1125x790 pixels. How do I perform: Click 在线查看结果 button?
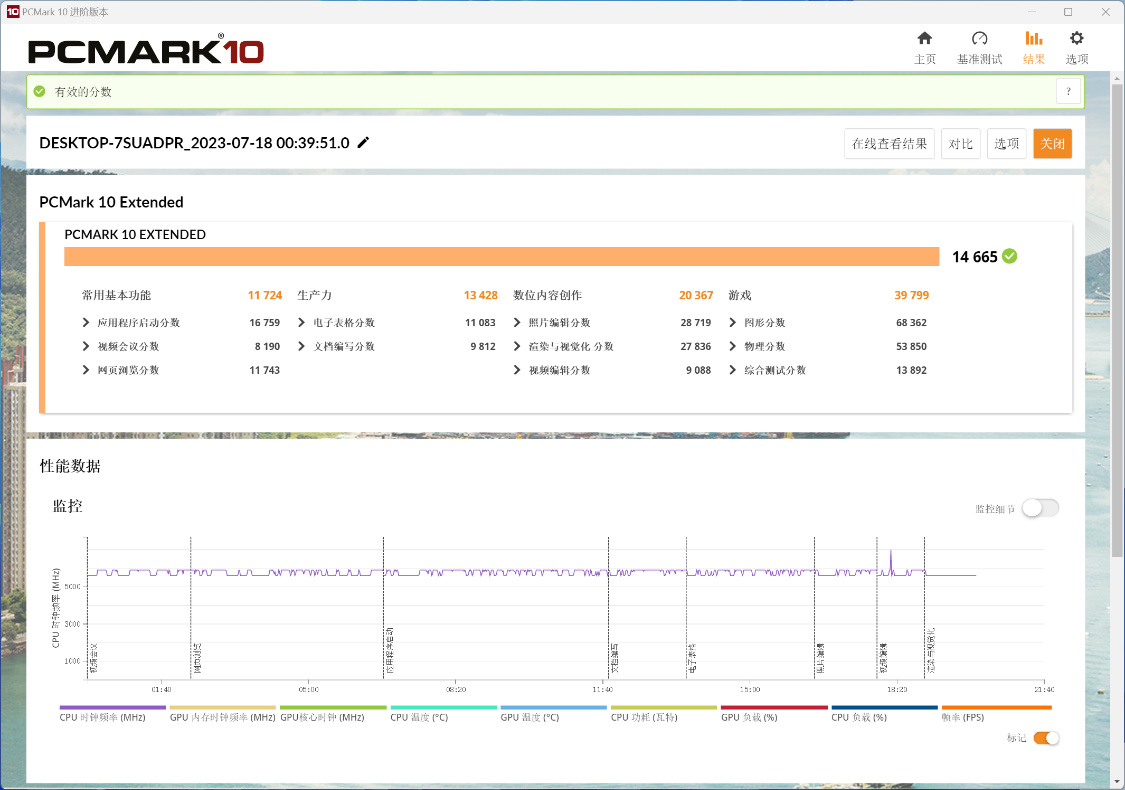coord(889,144)
